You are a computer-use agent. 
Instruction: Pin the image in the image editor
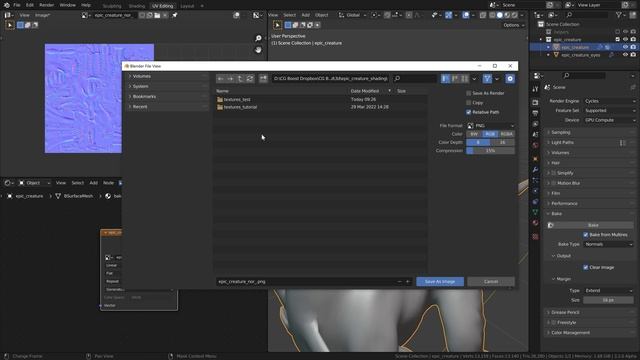[x=175, y=15]
